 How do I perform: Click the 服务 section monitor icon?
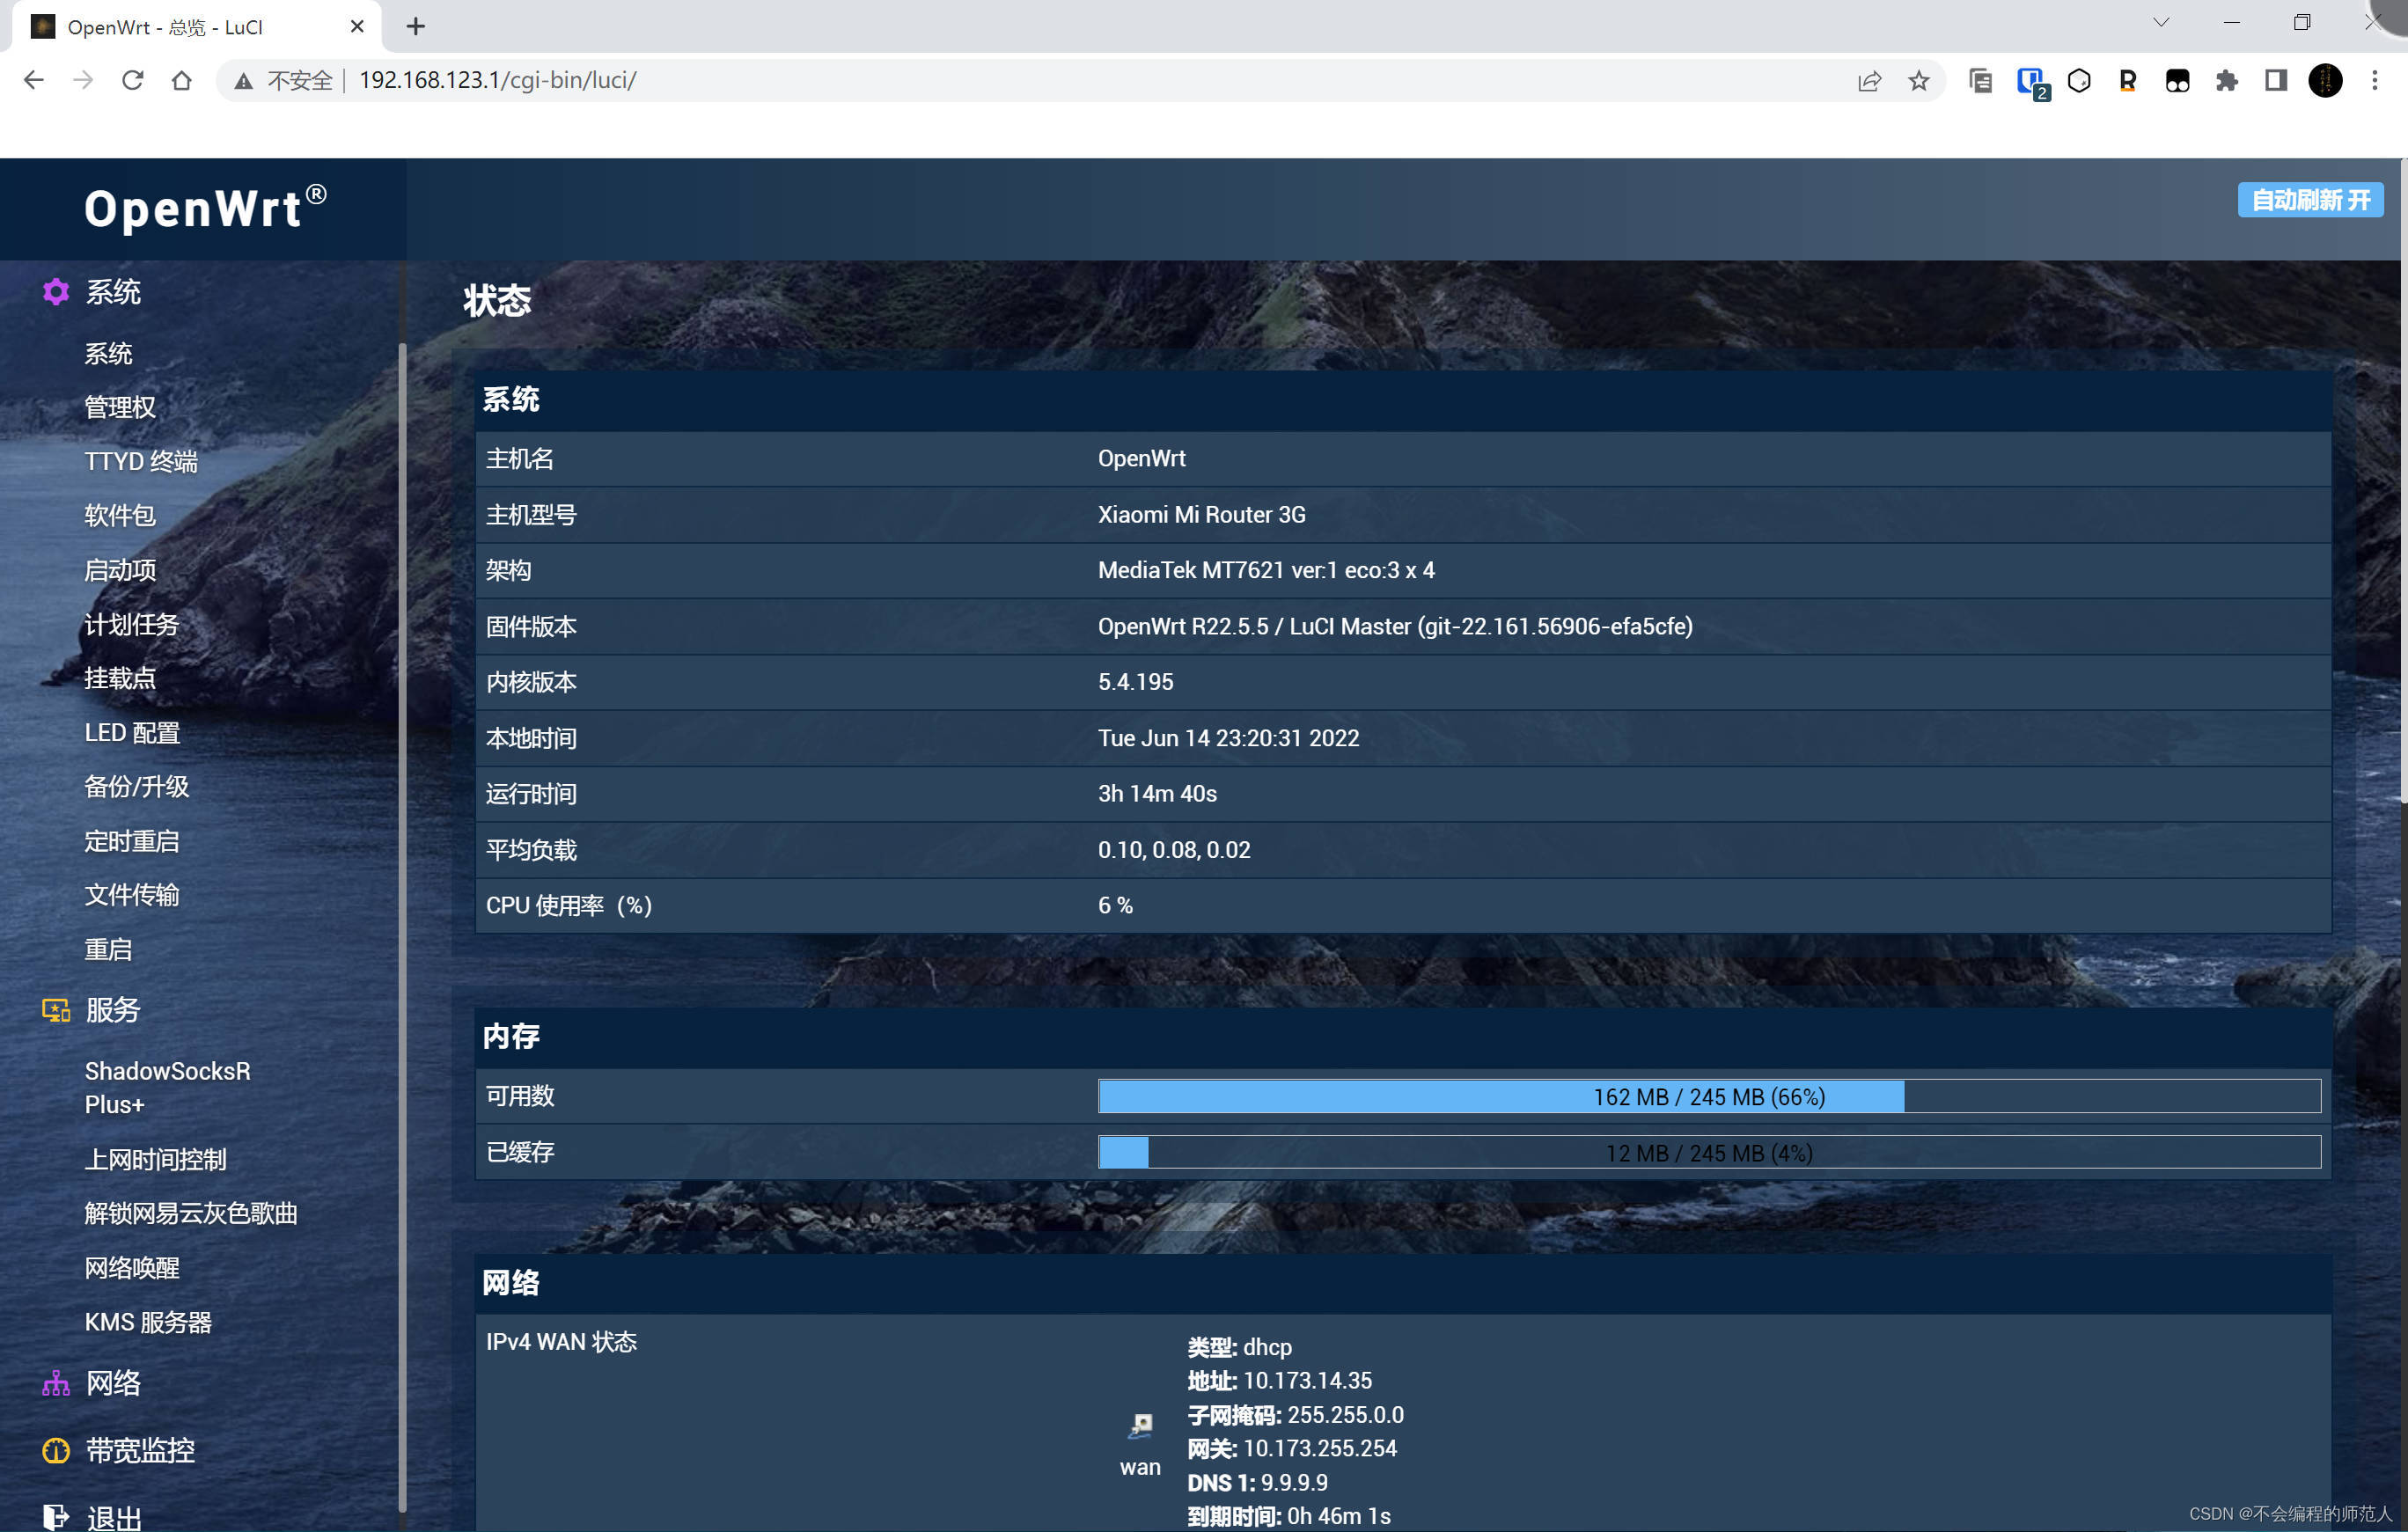click(56, 1010)
